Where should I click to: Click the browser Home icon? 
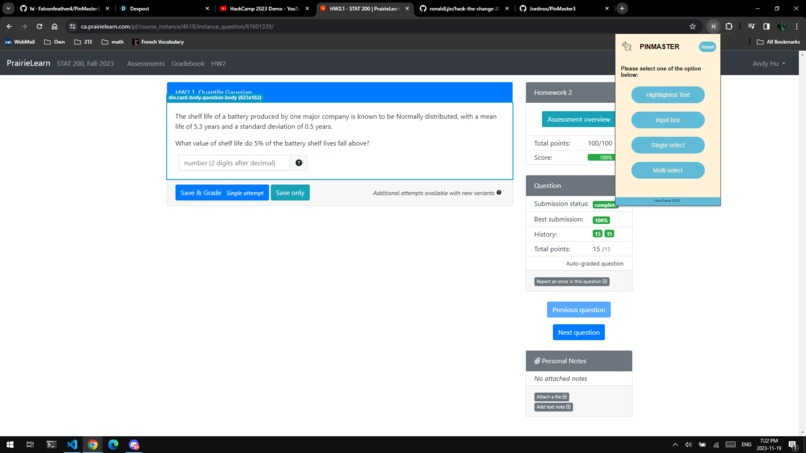point(54,26)
